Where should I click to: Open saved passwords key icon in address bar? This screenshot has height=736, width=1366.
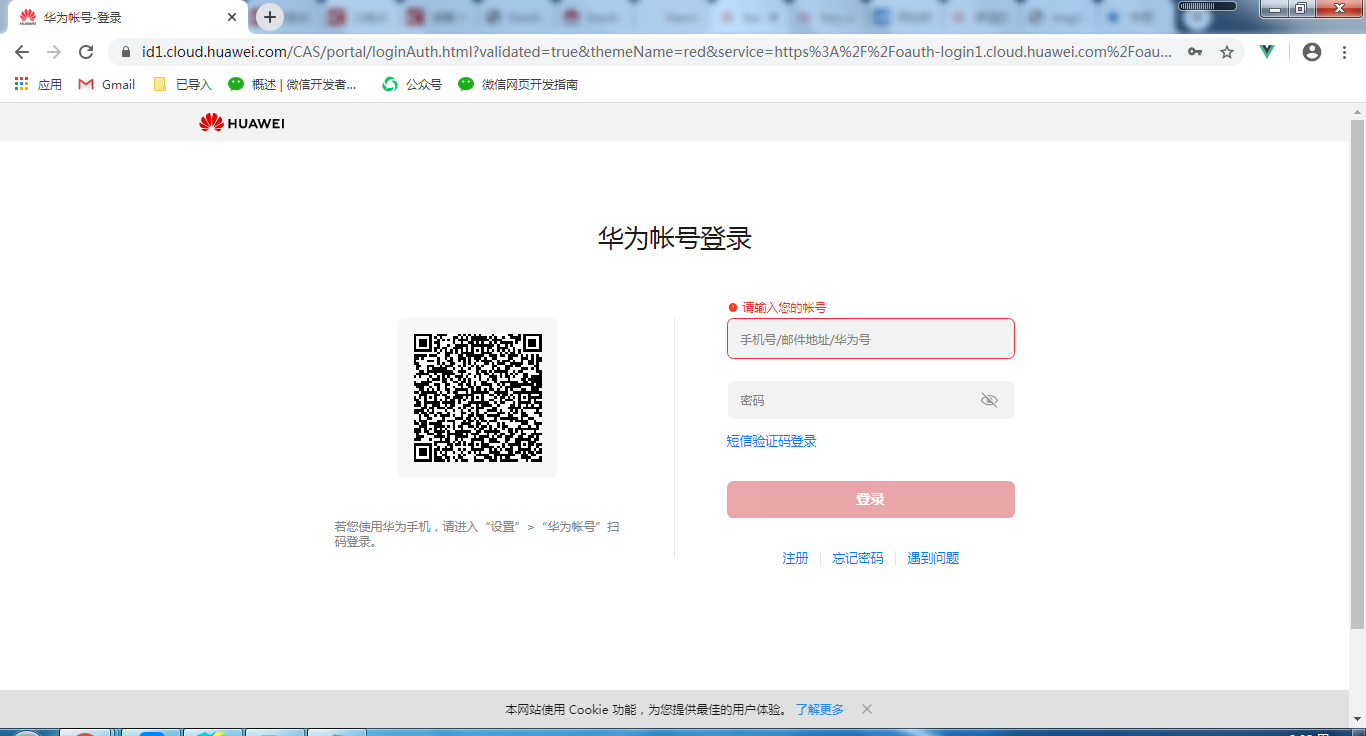coord(1195,52)
